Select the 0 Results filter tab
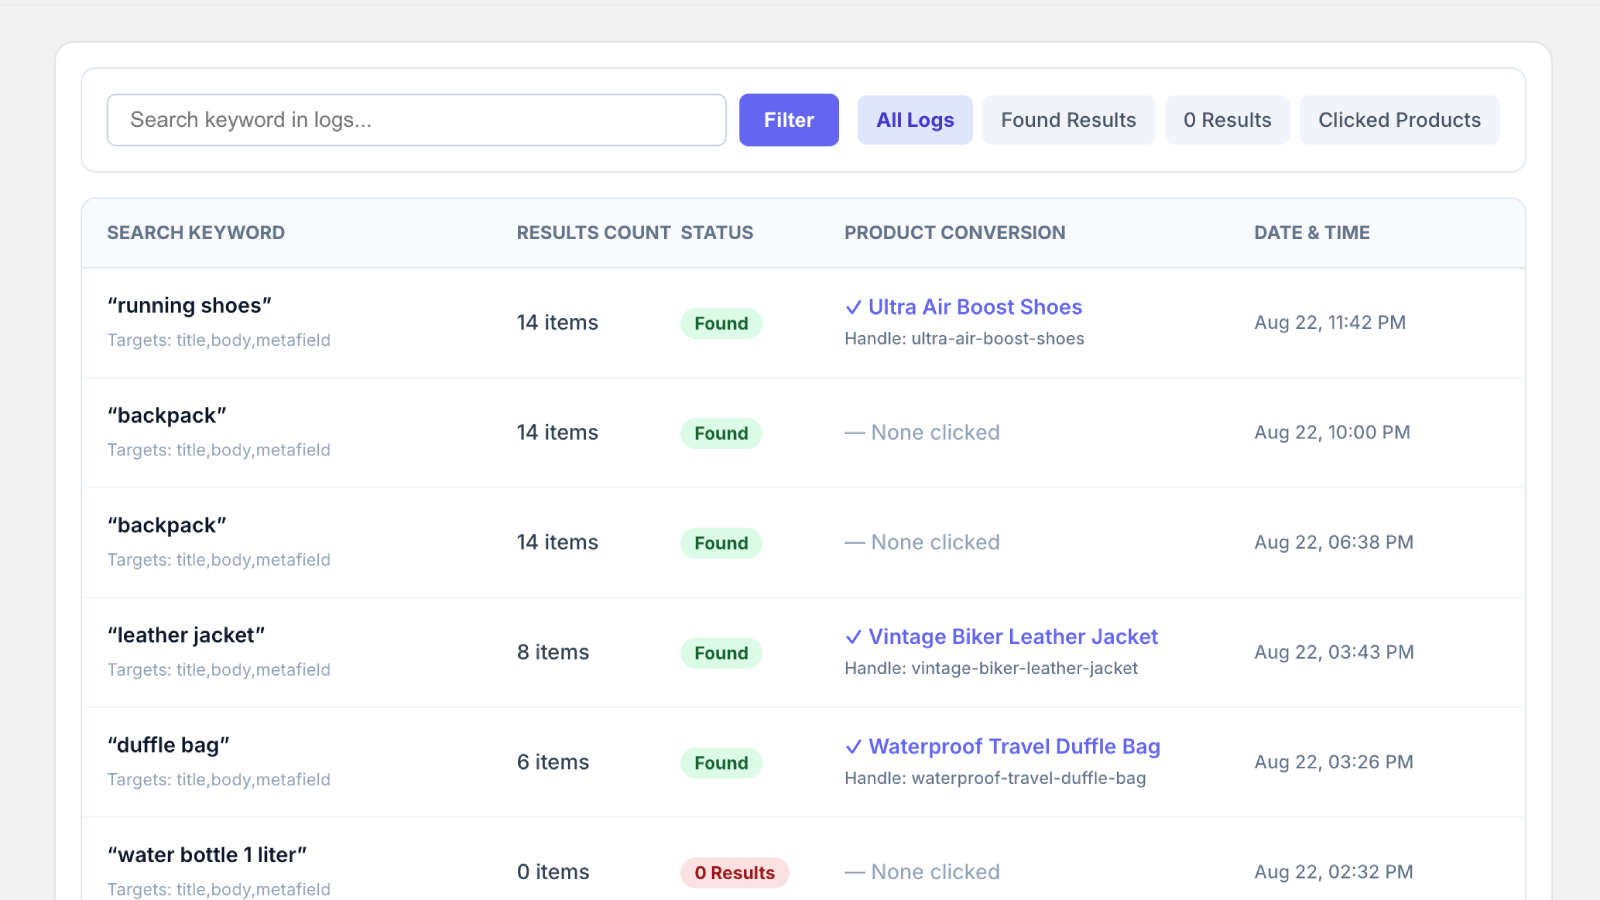 point(1227,120)
